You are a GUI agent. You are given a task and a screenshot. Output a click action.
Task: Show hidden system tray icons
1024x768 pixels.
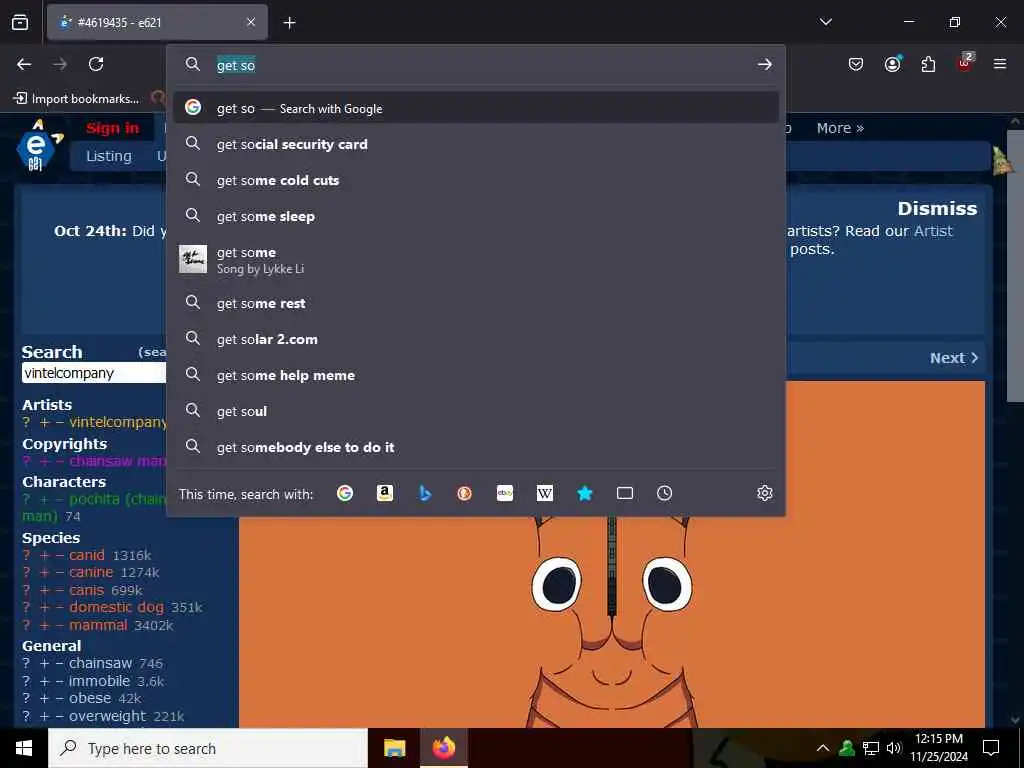pos(823,748)
